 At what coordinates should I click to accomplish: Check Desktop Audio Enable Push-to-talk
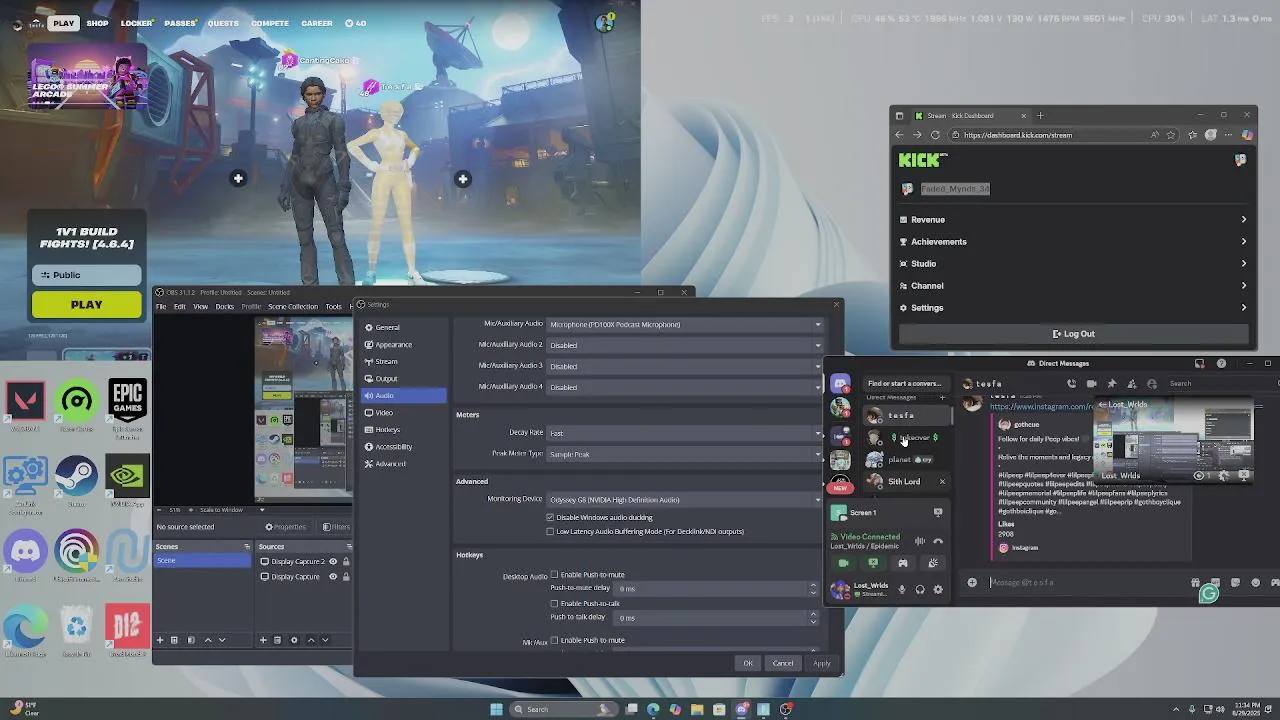tap(555, 603)
